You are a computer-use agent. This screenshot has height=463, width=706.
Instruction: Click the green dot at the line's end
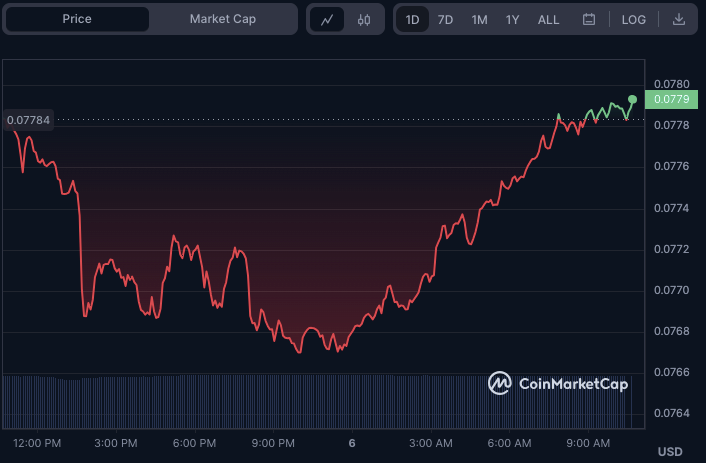click(x=633, y=99)
